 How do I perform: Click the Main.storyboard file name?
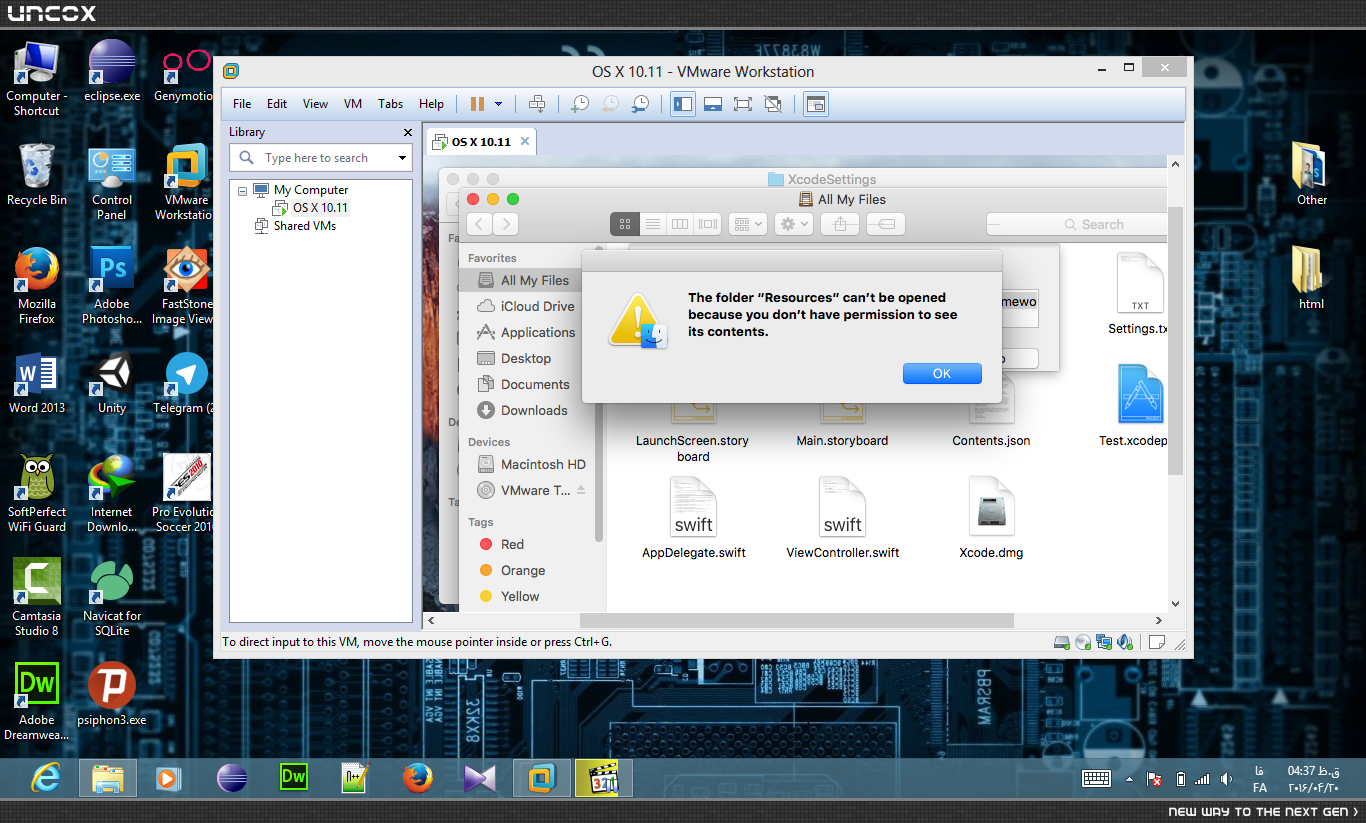point(842,441)
